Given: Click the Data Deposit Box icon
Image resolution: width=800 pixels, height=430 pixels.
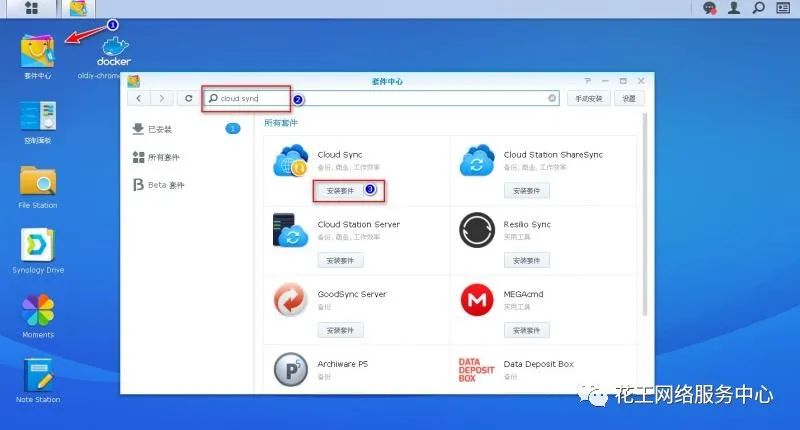Looking at the screenshot, I should coord(477,370).
